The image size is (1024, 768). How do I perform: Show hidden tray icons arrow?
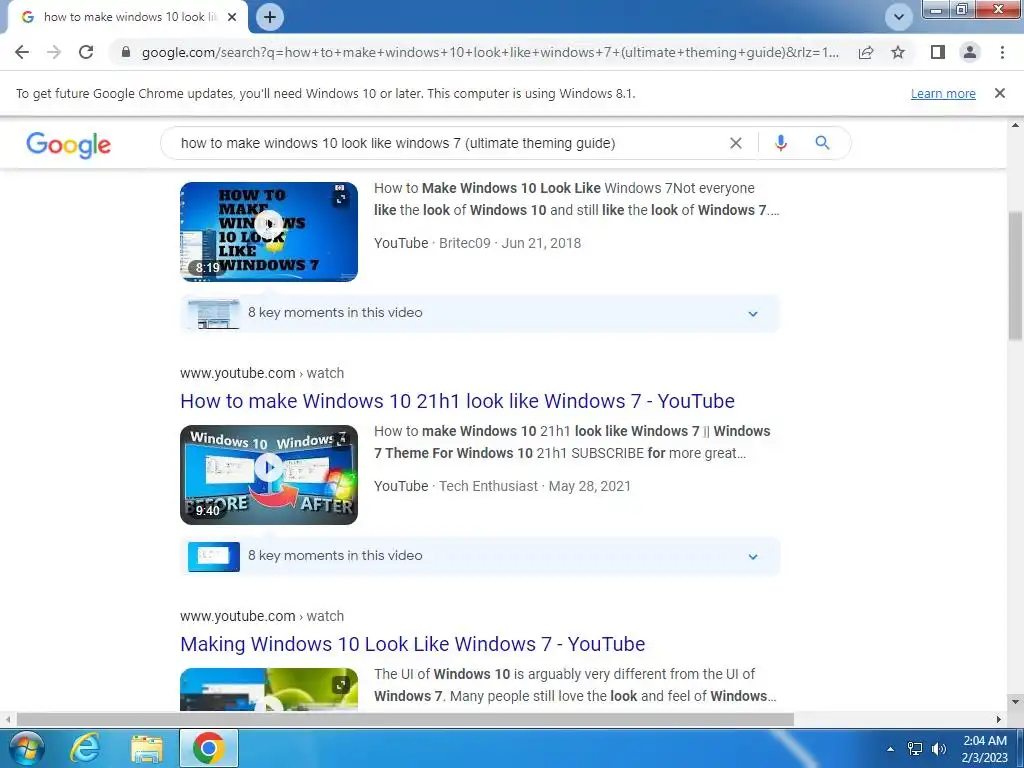(x=890, y=749)
